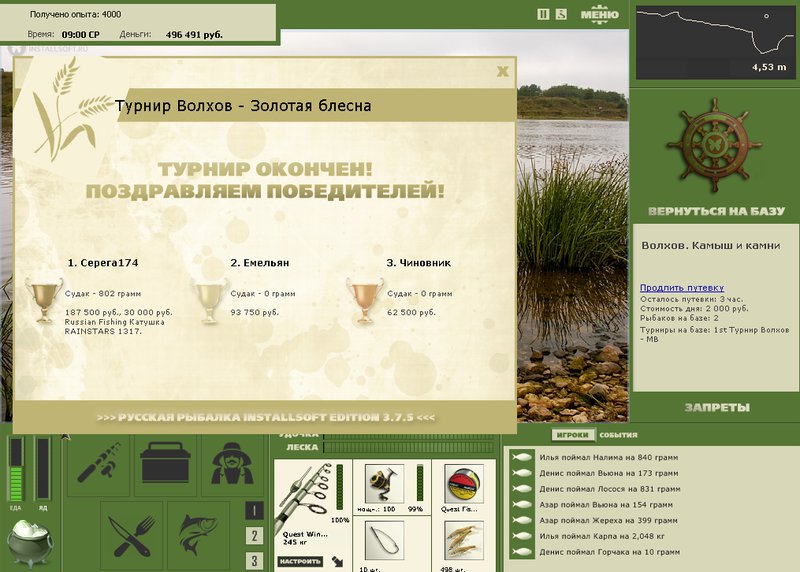Select the shrimp bait item slot

point(464,540)
